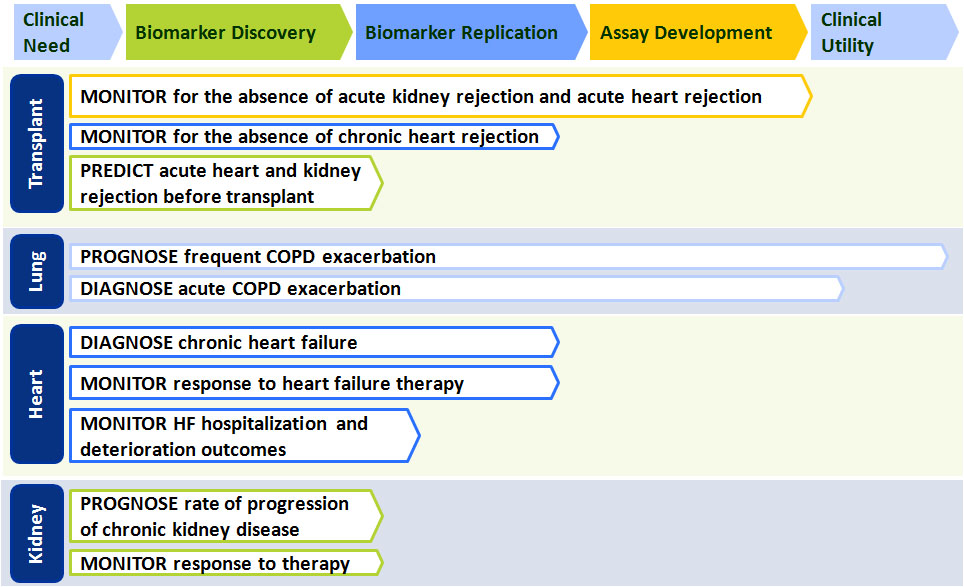964x587 pixels.
Task: Click PROGNOSE progression of chronic kidney disease
Action: [x=226, y=516]
